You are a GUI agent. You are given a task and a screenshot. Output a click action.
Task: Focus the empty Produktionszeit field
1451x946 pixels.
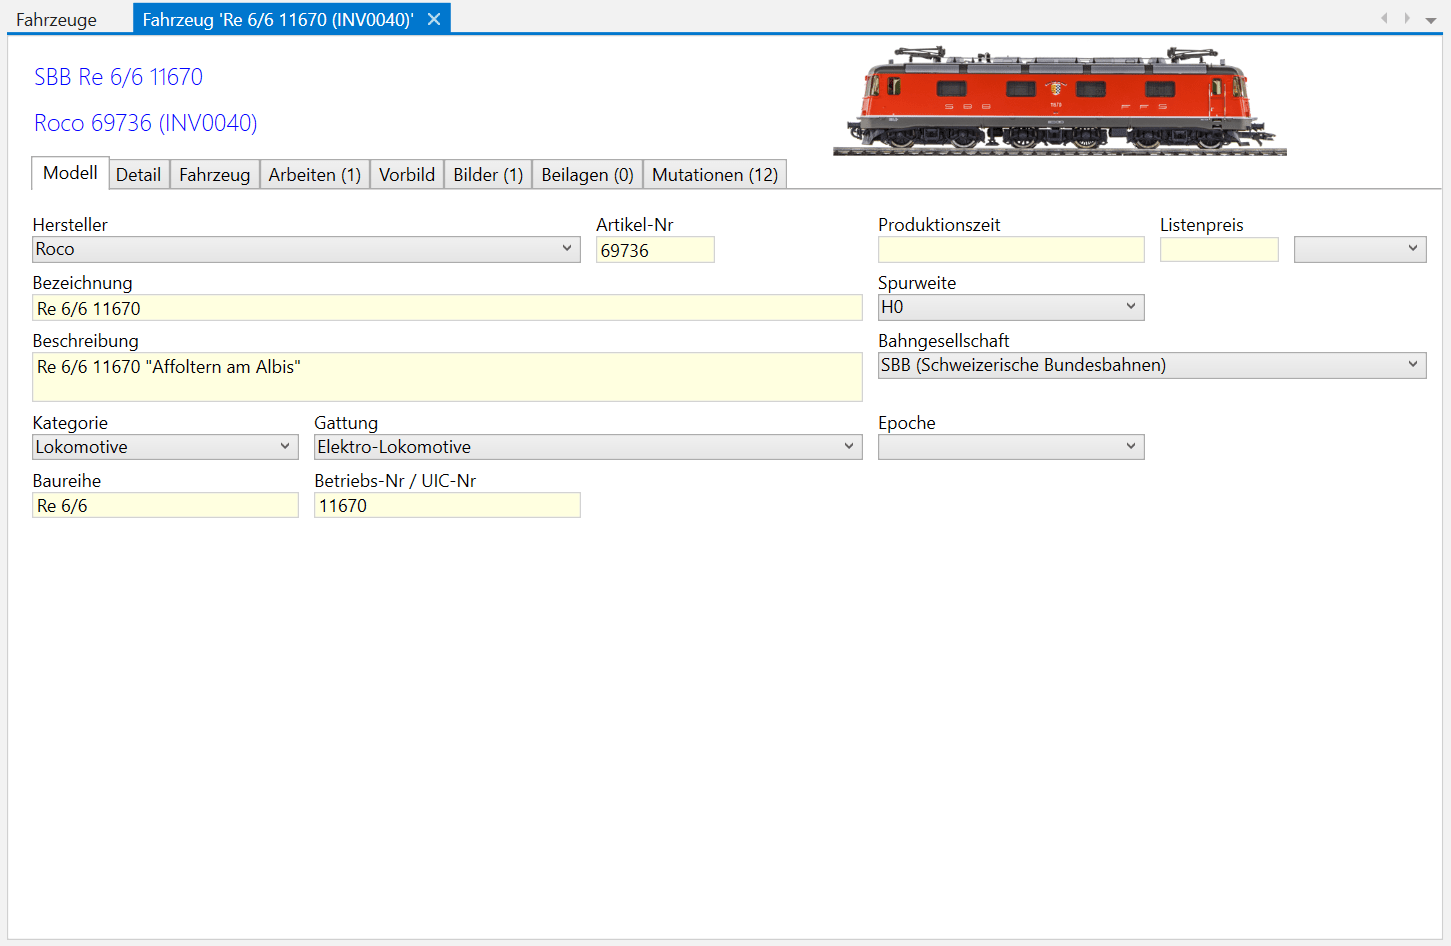[1010, 250]
